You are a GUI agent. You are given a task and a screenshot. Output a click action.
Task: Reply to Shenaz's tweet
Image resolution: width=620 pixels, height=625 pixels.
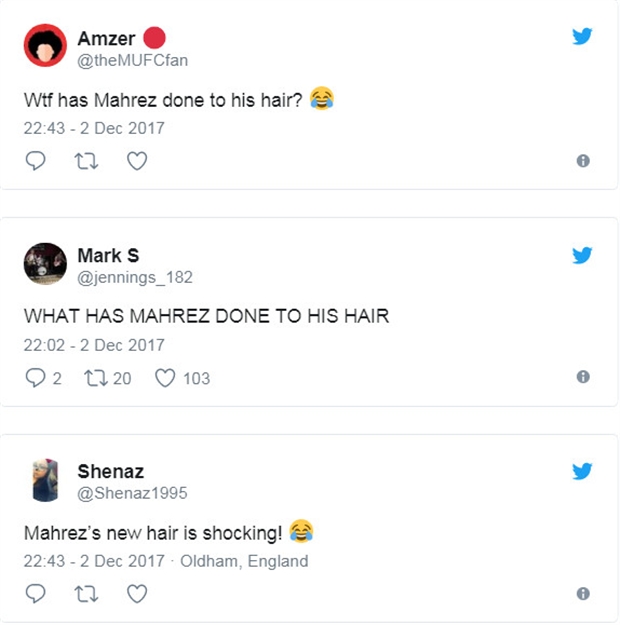coord(35,594)
